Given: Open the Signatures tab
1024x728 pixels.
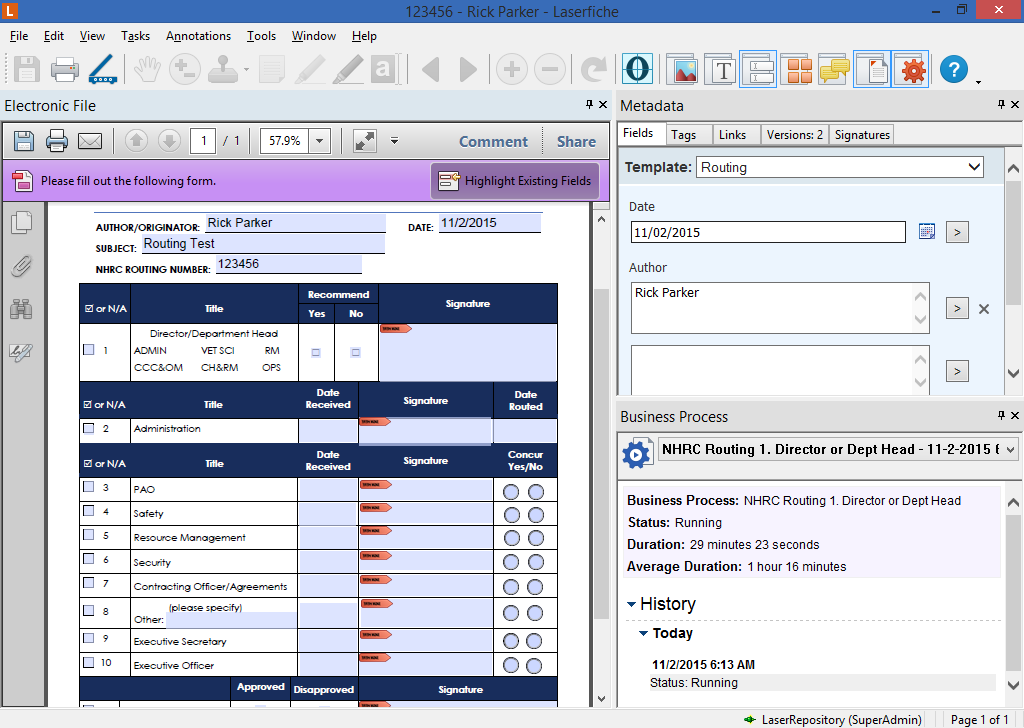Looking at the screenshot, I should click(862, 135).
